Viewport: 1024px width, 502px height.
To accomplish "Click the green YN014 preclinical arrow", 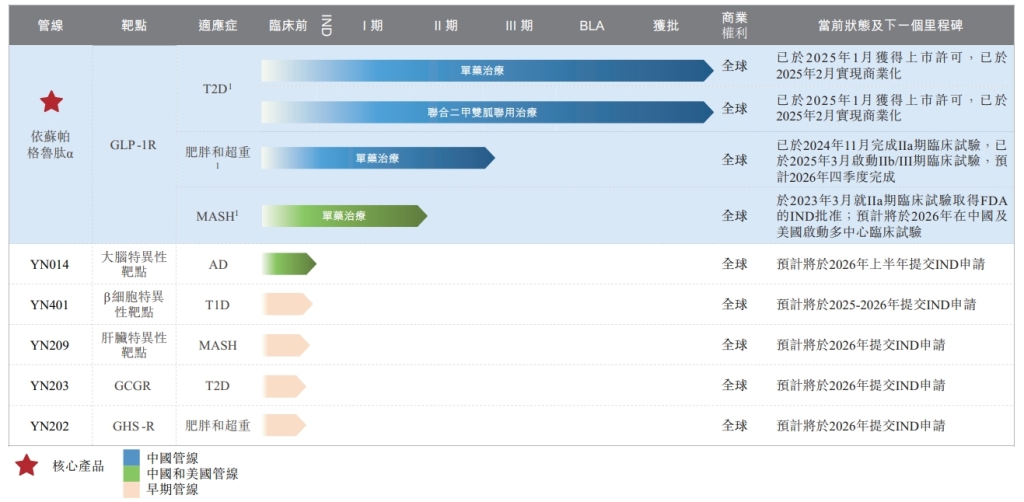I will click(289, 264).
